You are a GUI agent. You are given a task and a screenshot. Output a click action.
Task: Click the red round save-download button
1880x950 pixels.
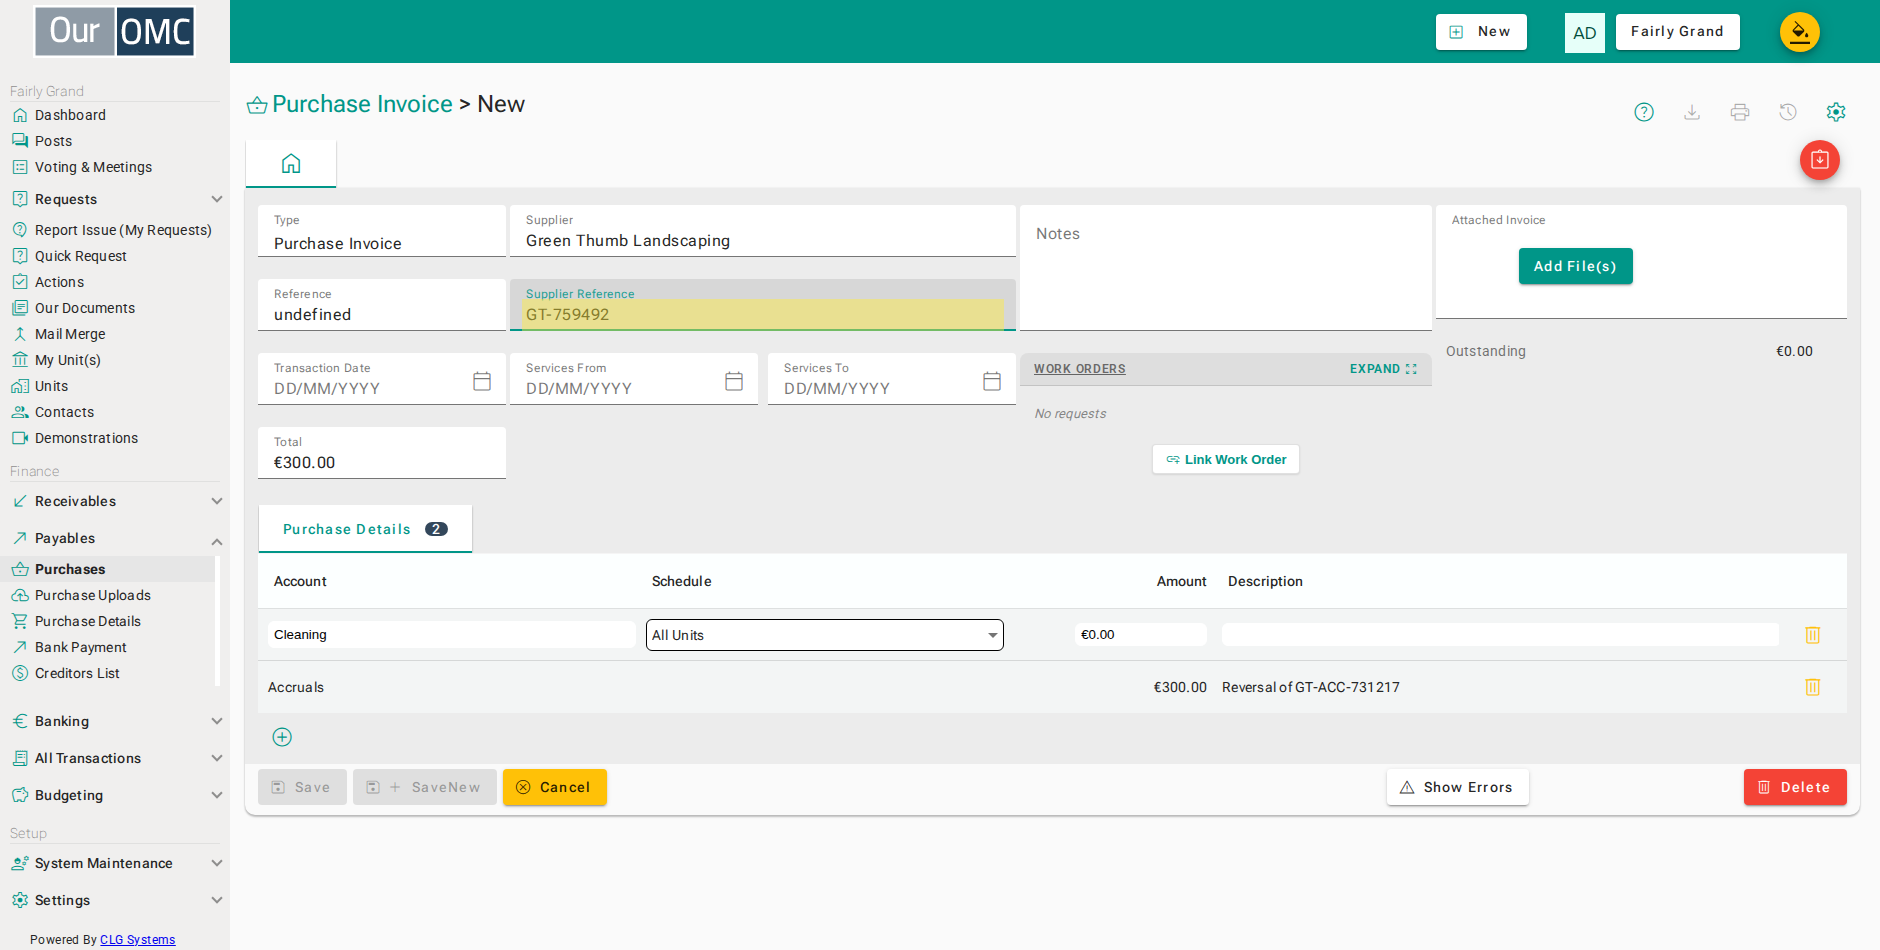1820,160
